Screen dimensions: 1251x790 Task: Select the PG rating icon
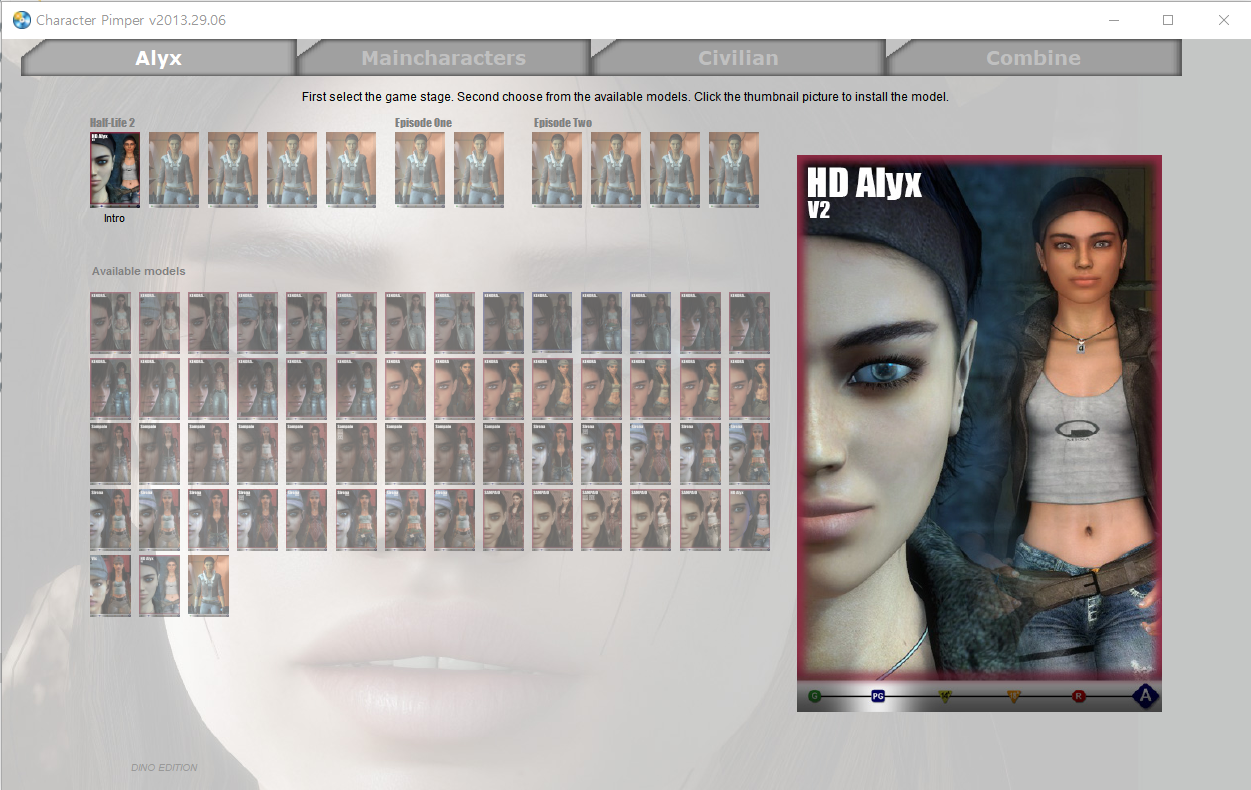[878, 695]
